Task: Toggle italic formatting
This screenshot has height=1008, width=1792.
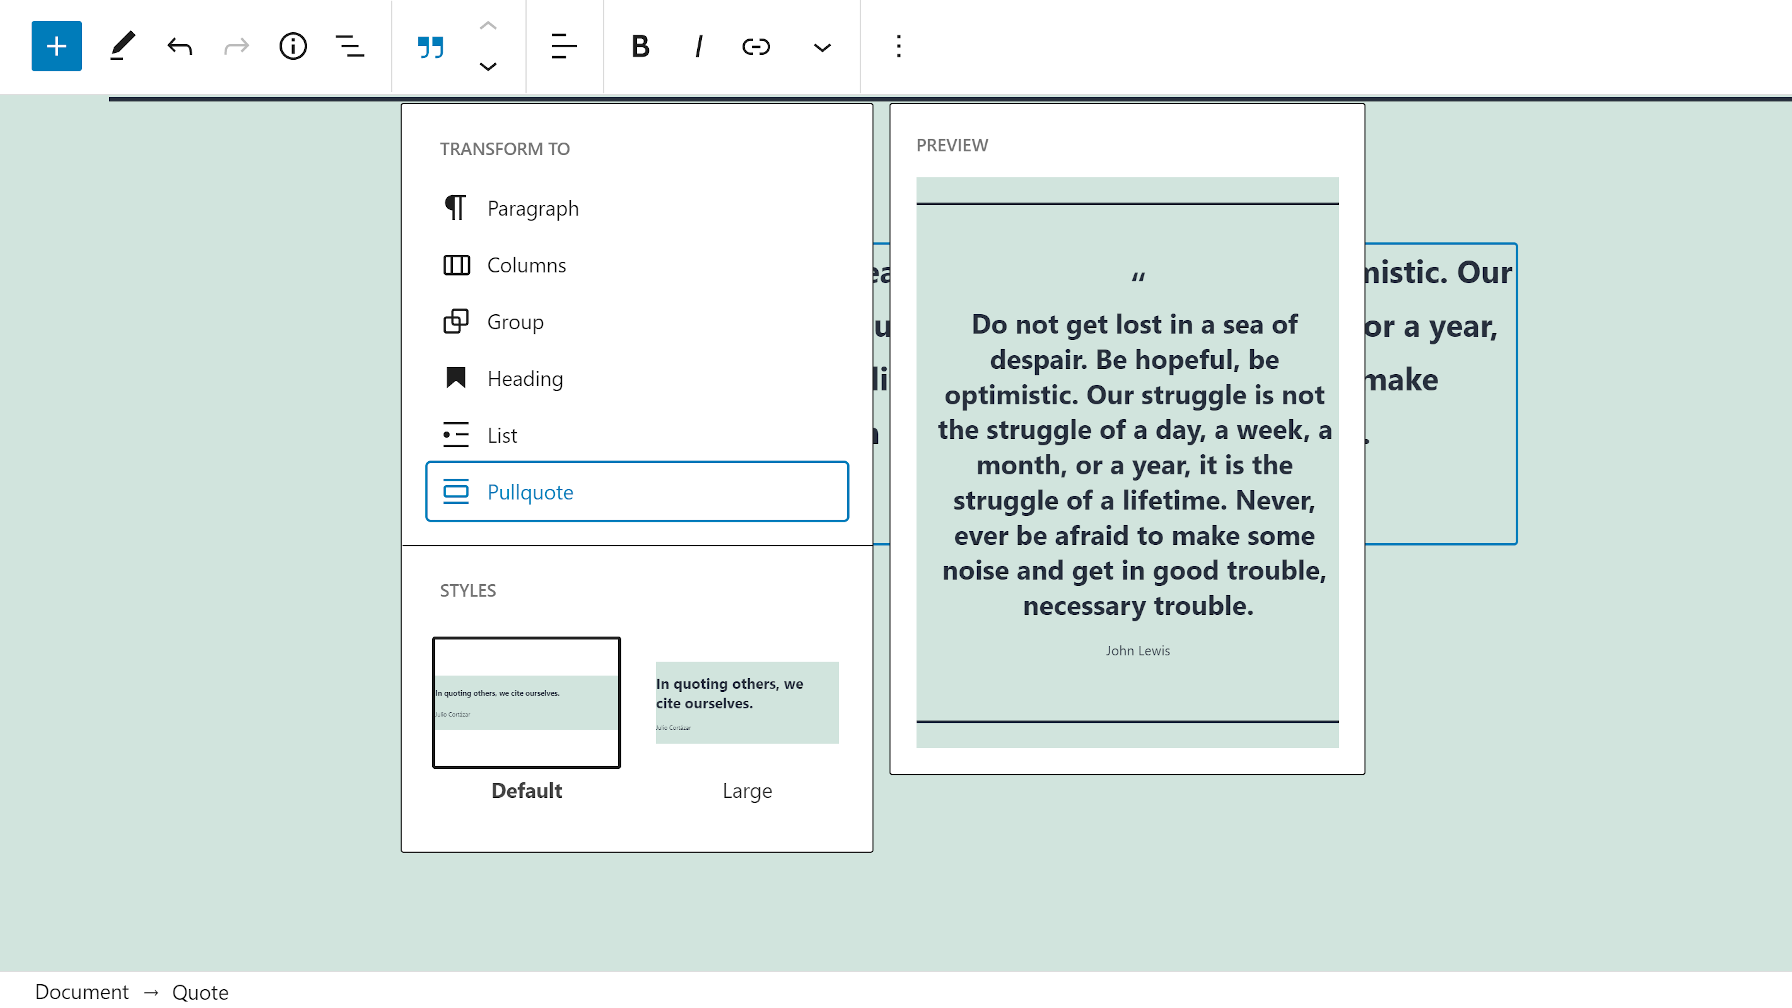Action: pyautogui.click(x=698, y=46)
